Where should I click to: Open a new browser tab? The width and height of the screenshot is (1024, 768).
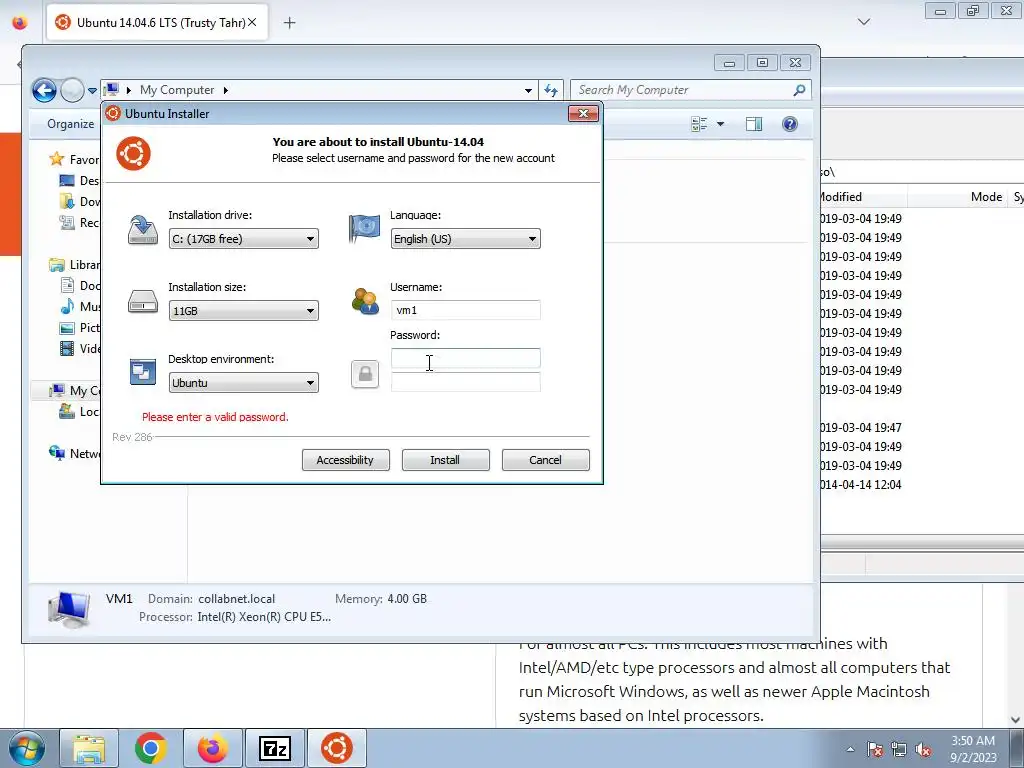click(x=289, y=23)
